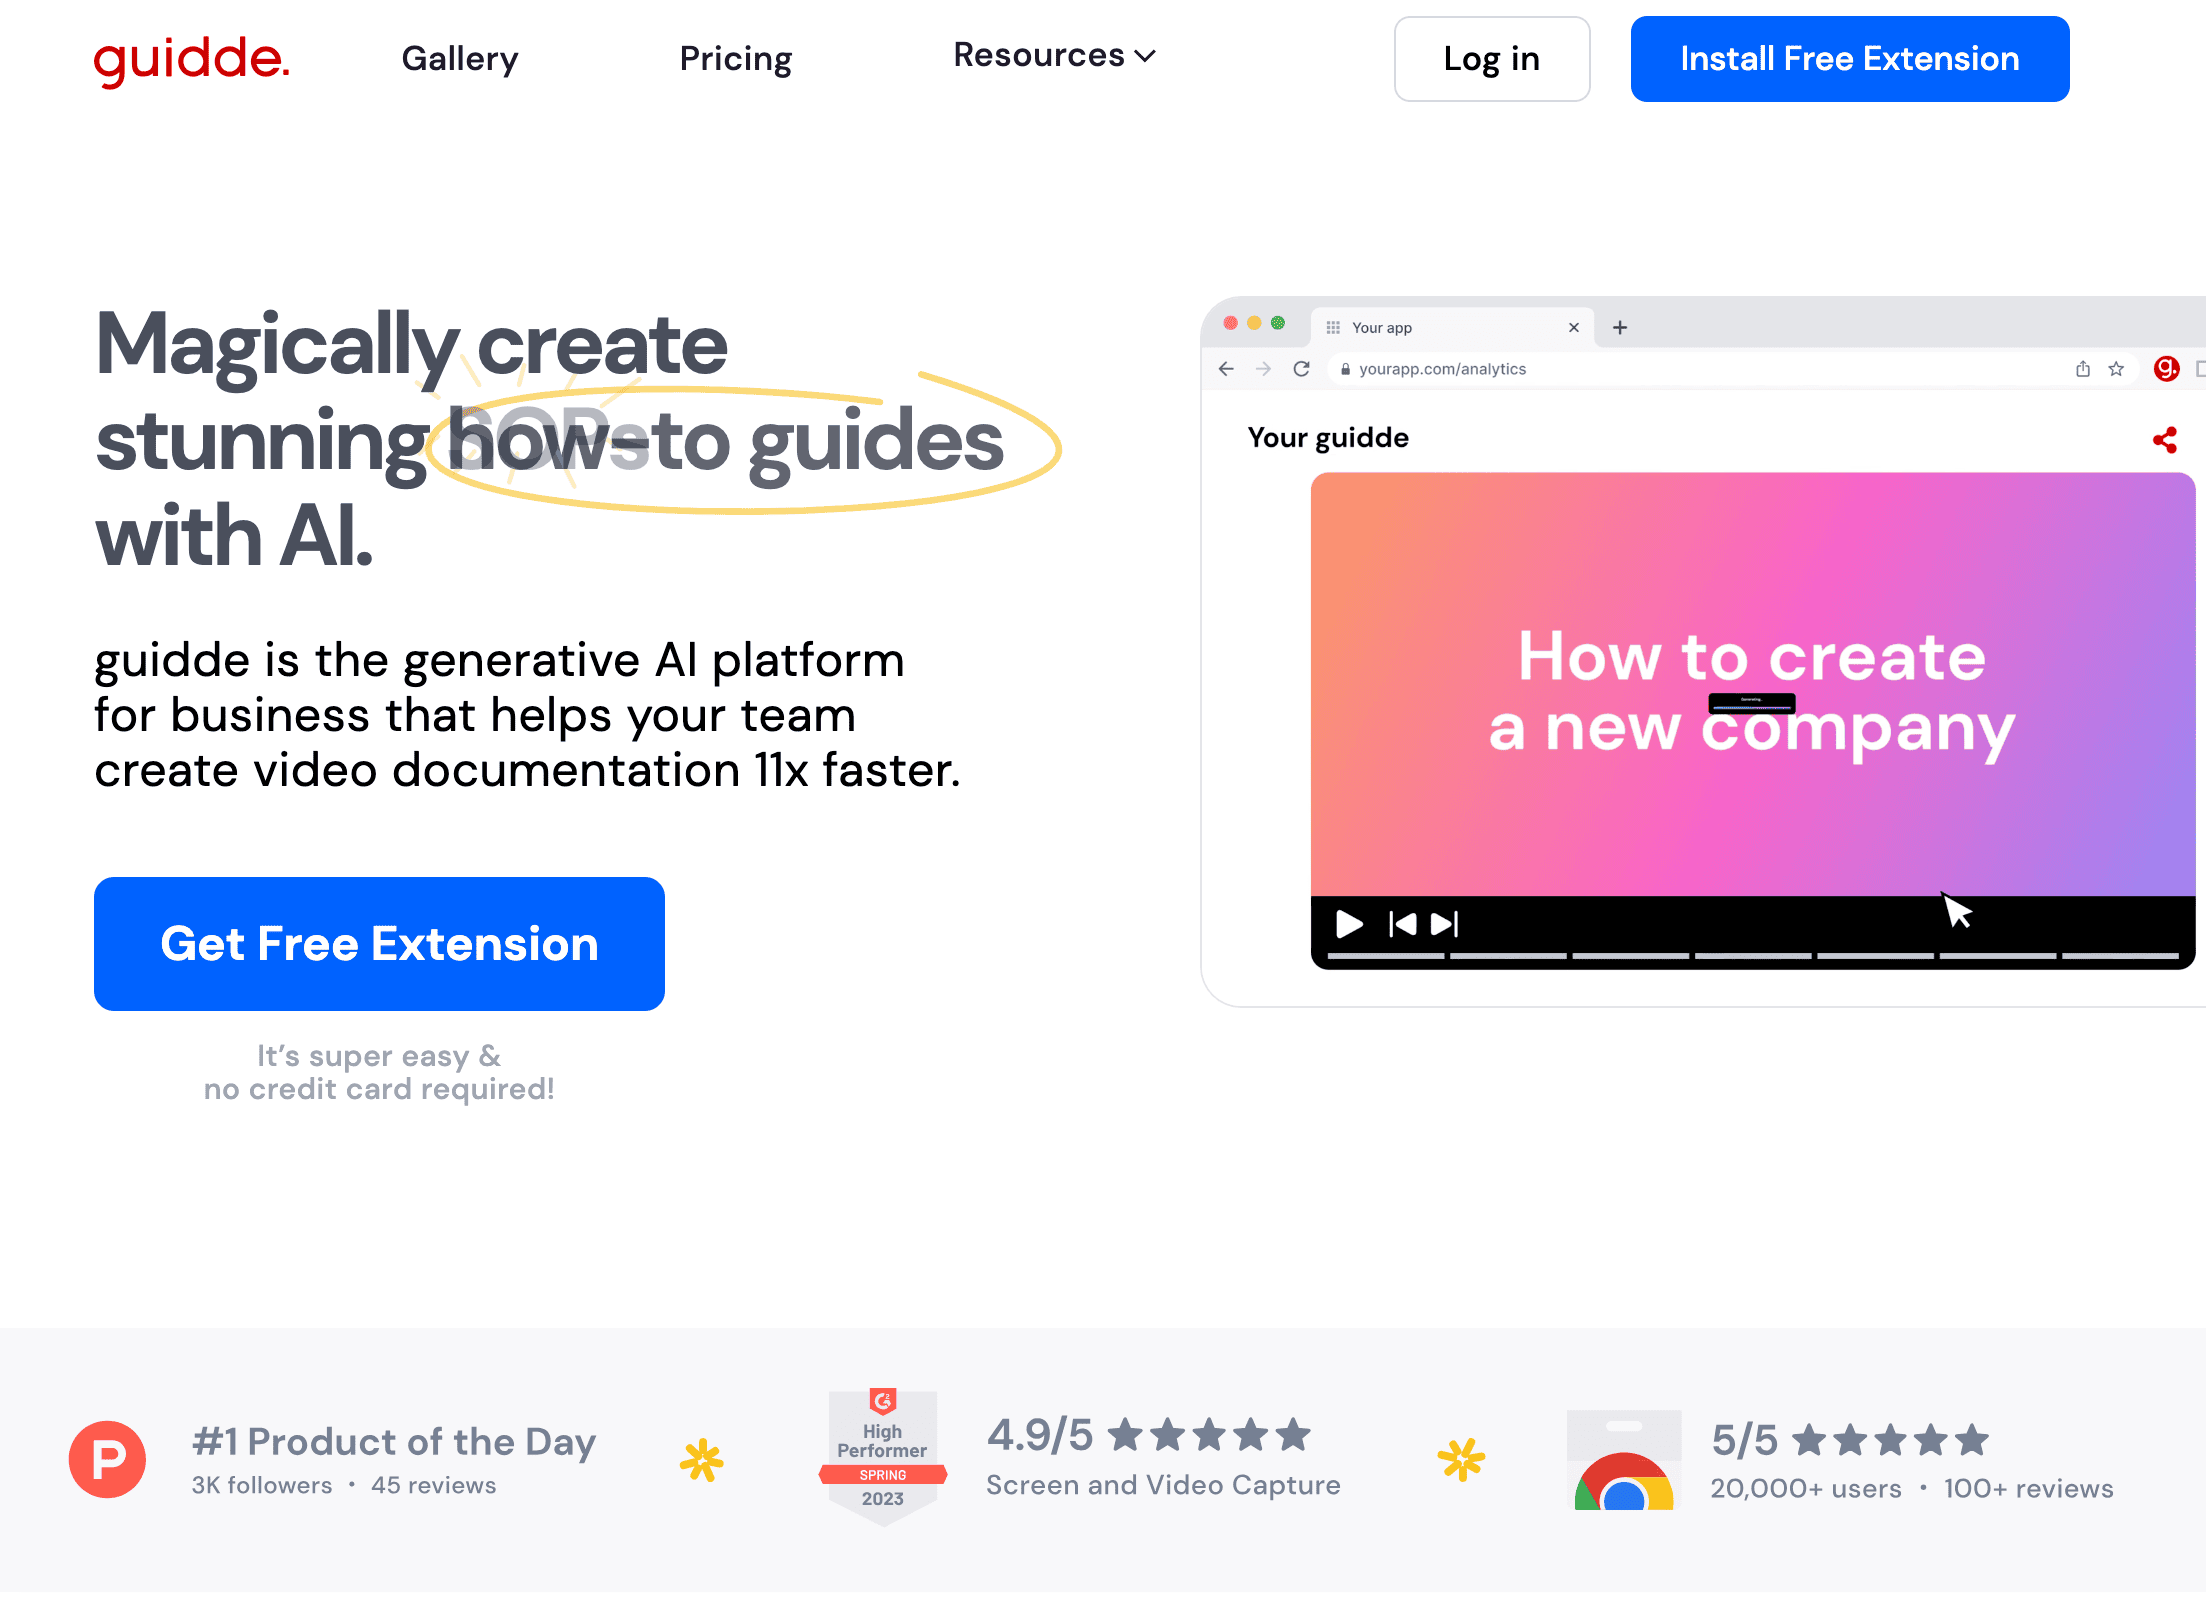Click the first video progress segment
Viewport: 2206px width, 1620px height.
(x=1386, y=956)
